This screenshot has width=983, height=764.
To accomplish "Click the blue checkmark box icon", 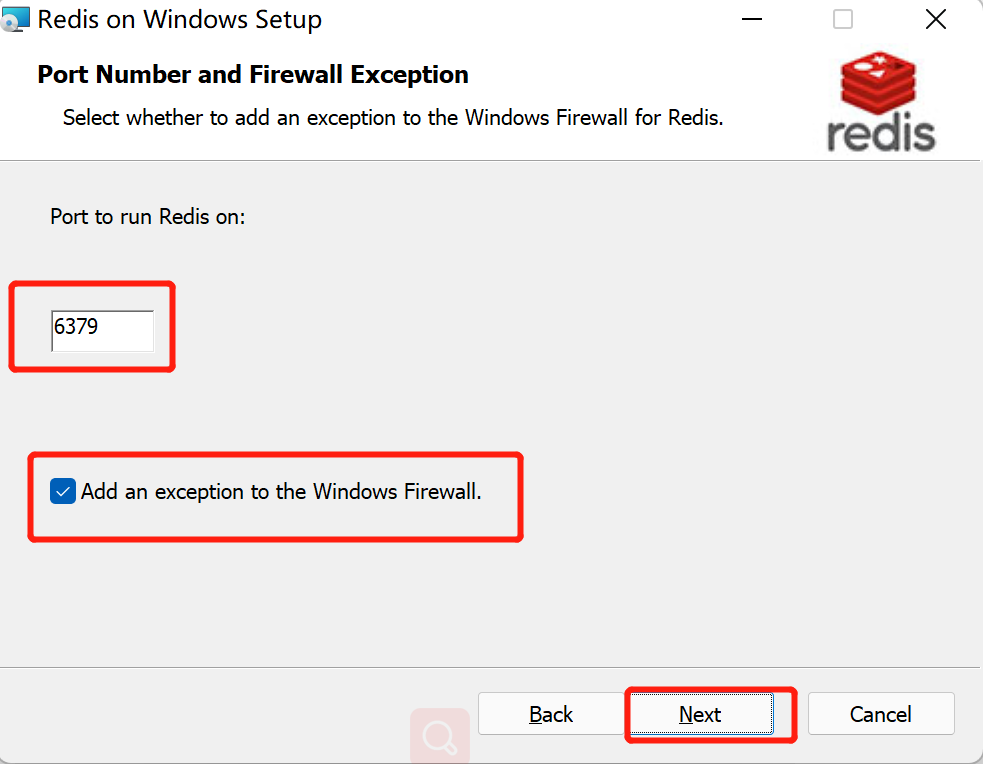I will click(x=63, y=491).
